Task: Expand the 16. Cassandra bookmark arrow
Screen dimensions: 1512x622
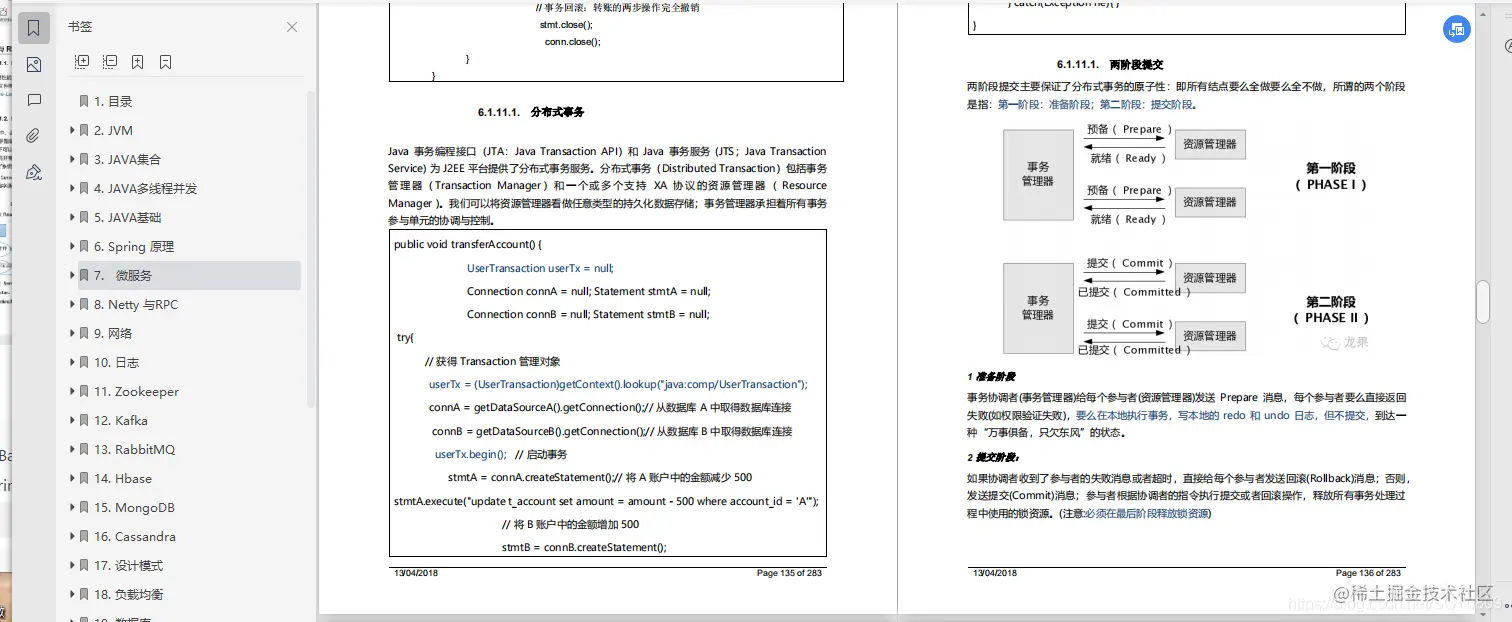Action: coord(72,537)
